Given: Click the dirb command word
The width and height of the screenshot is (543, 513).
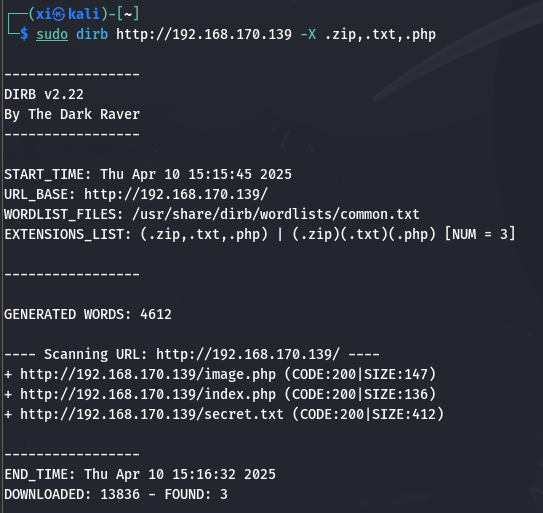Looking at the screenshot, I should tap(92, 34).
